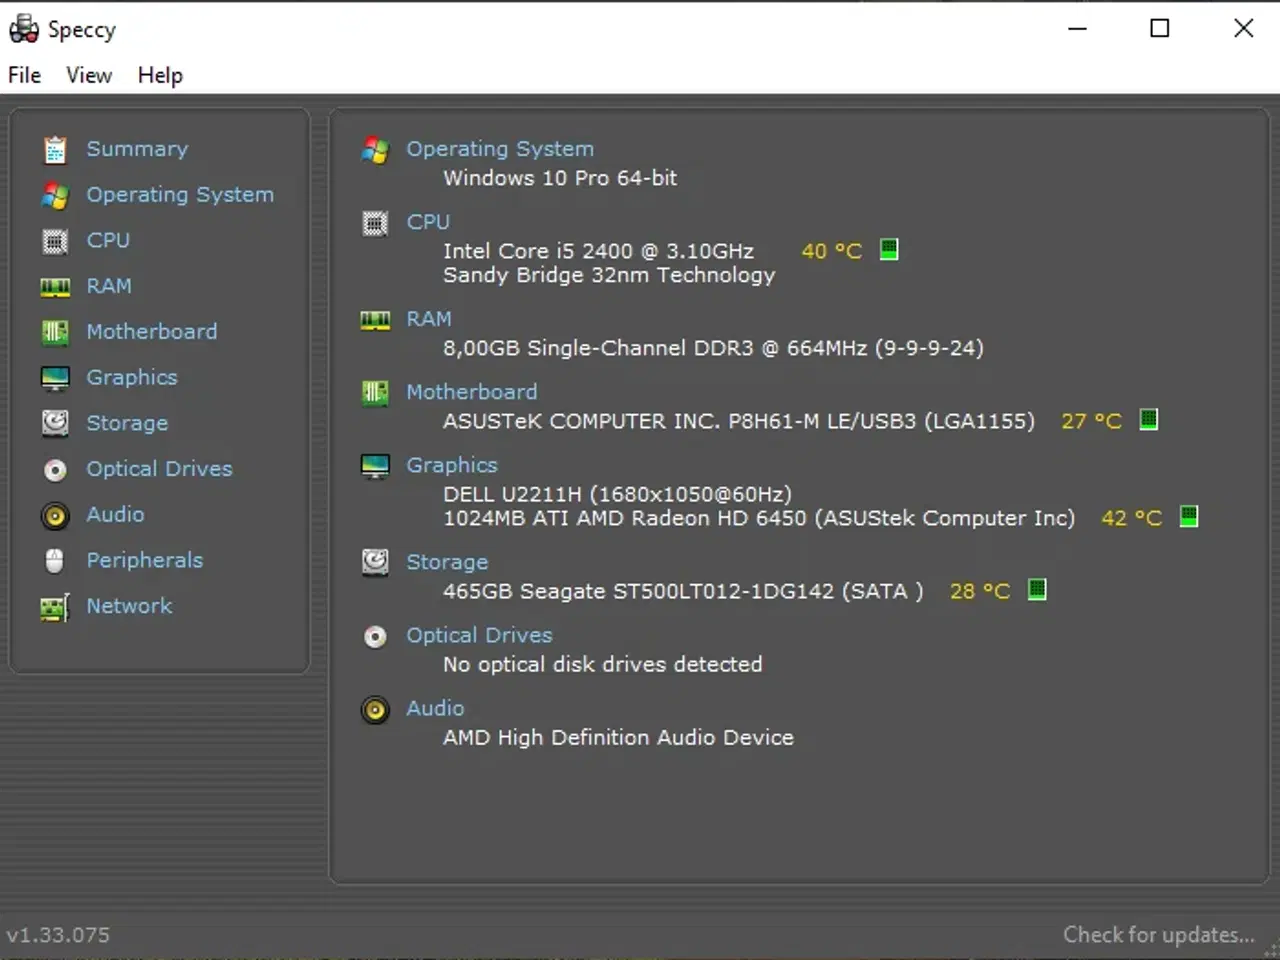
Task: Click the Speccy app icon in title bar
Action: (24, 29)
